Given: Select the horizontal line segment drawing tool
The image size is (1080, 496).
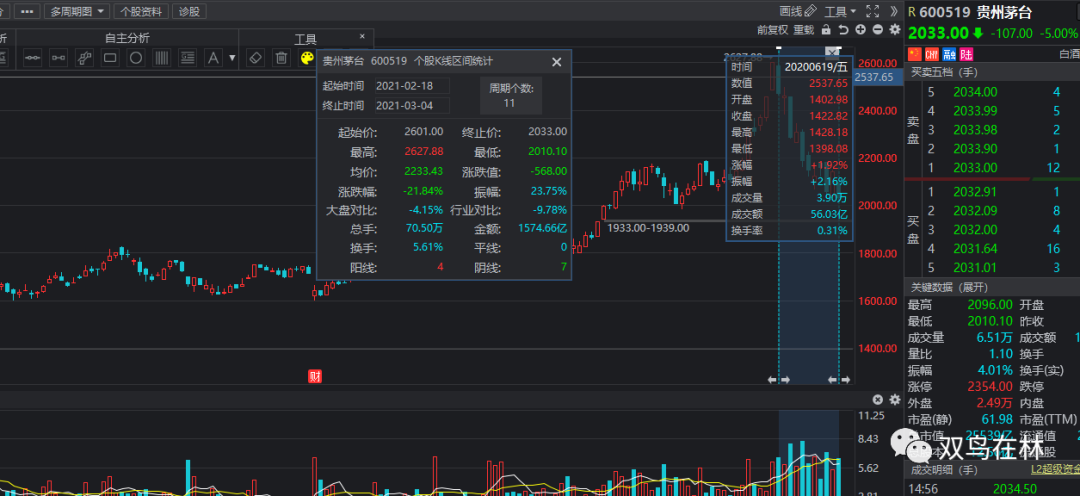Looking at the screenshot, I should 32,59.
